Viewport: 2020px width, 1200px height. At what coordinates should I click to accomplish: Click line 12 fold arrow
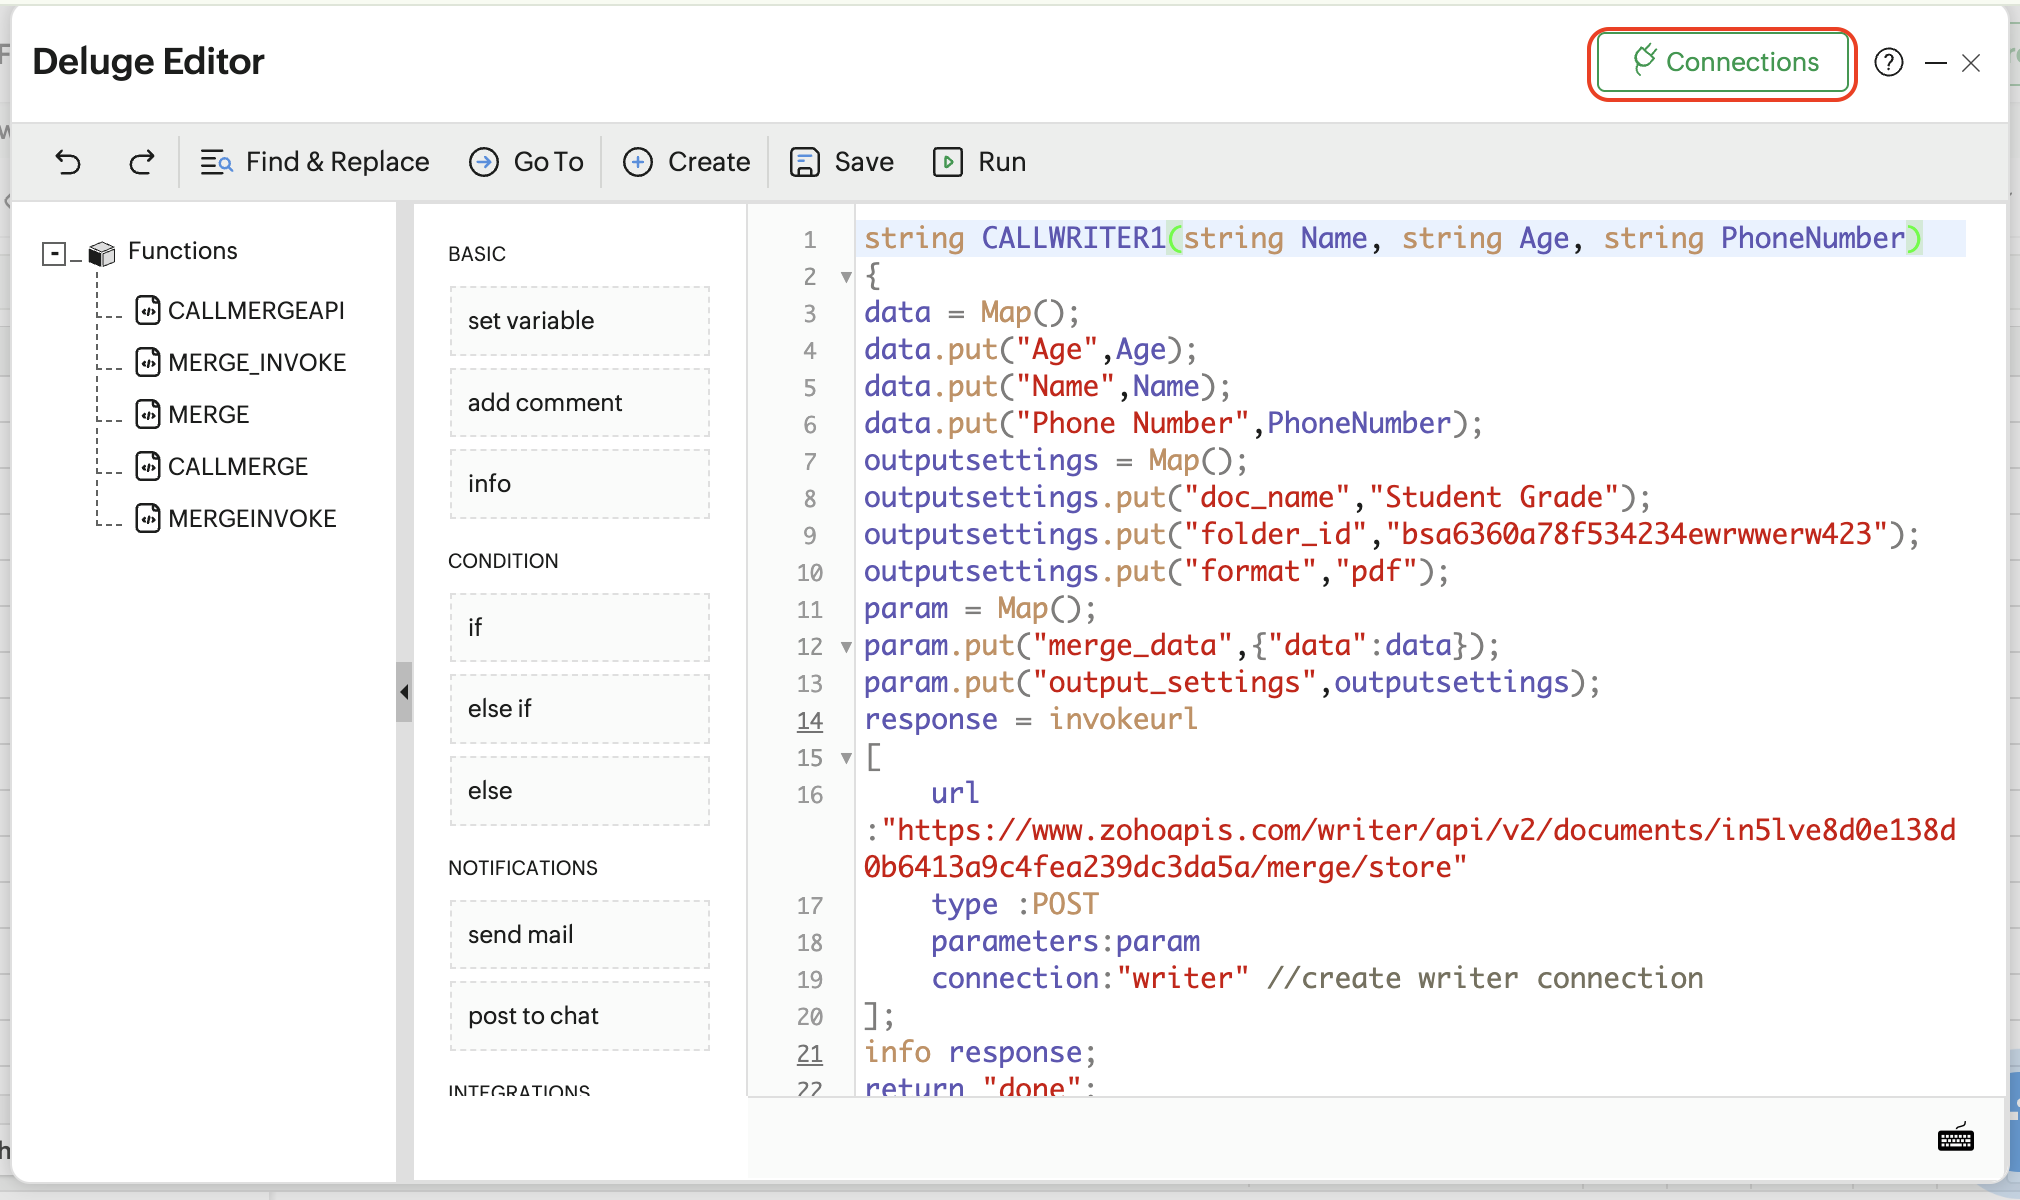(846, 647)
